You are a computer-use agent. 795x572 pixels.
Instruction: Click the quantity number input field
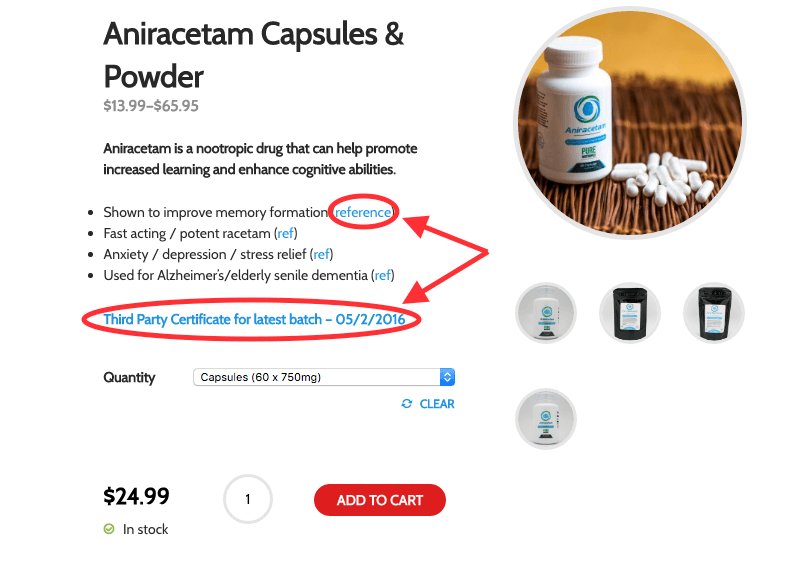(248, 499)
